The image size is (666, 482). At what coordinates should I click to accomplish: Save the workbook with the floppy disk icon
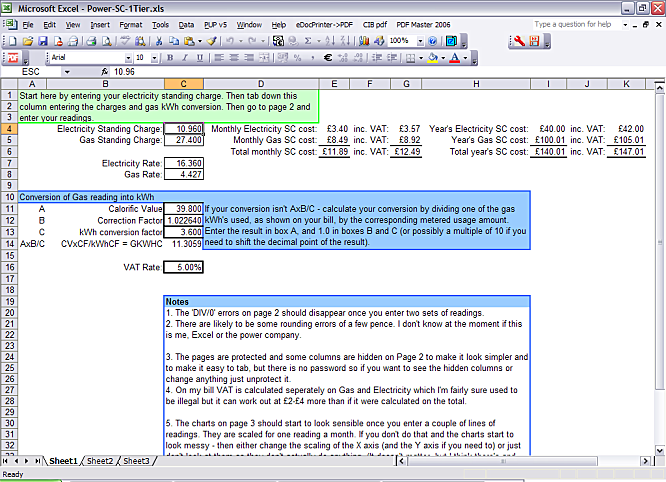[x=43, y=41]
